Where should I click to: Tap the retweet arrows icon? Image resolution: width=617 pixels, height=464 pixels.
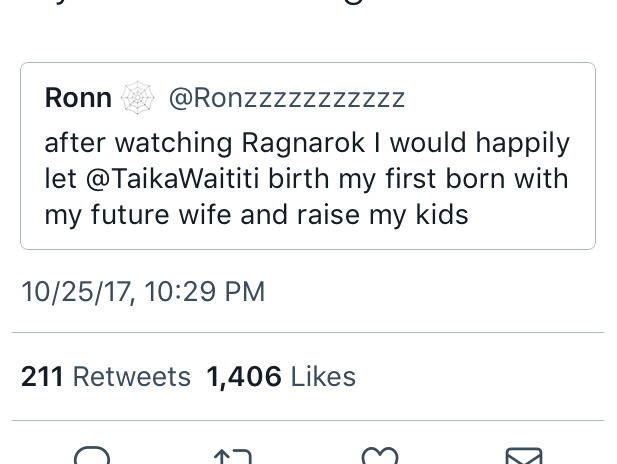point(233,456)
